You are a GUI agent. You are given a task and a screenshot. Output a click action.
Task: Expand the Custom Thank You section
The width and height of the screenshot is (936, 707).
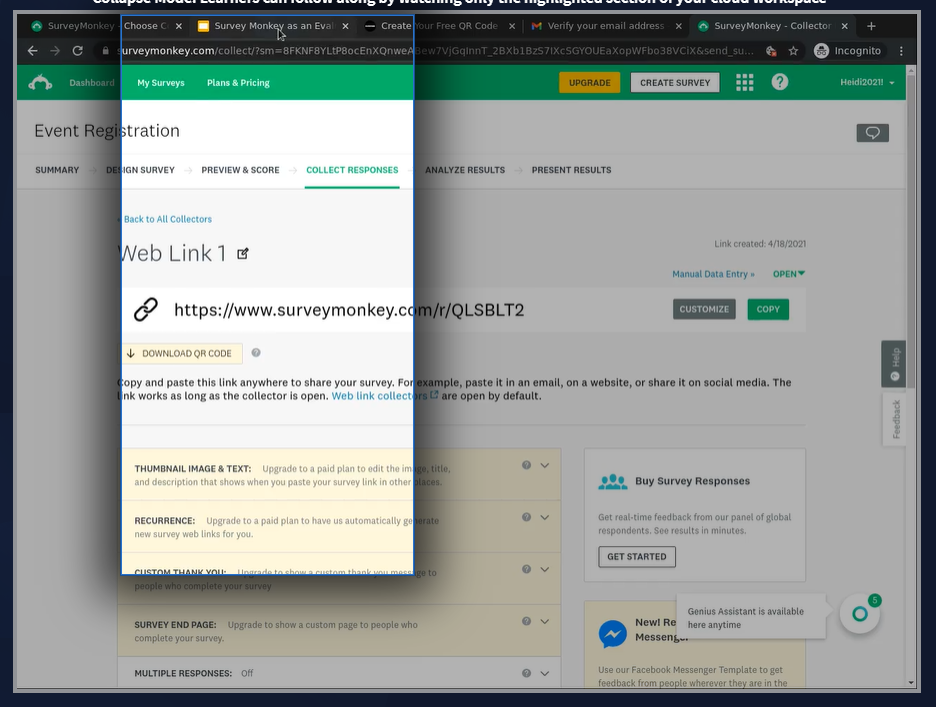click(x=544, y=569)
